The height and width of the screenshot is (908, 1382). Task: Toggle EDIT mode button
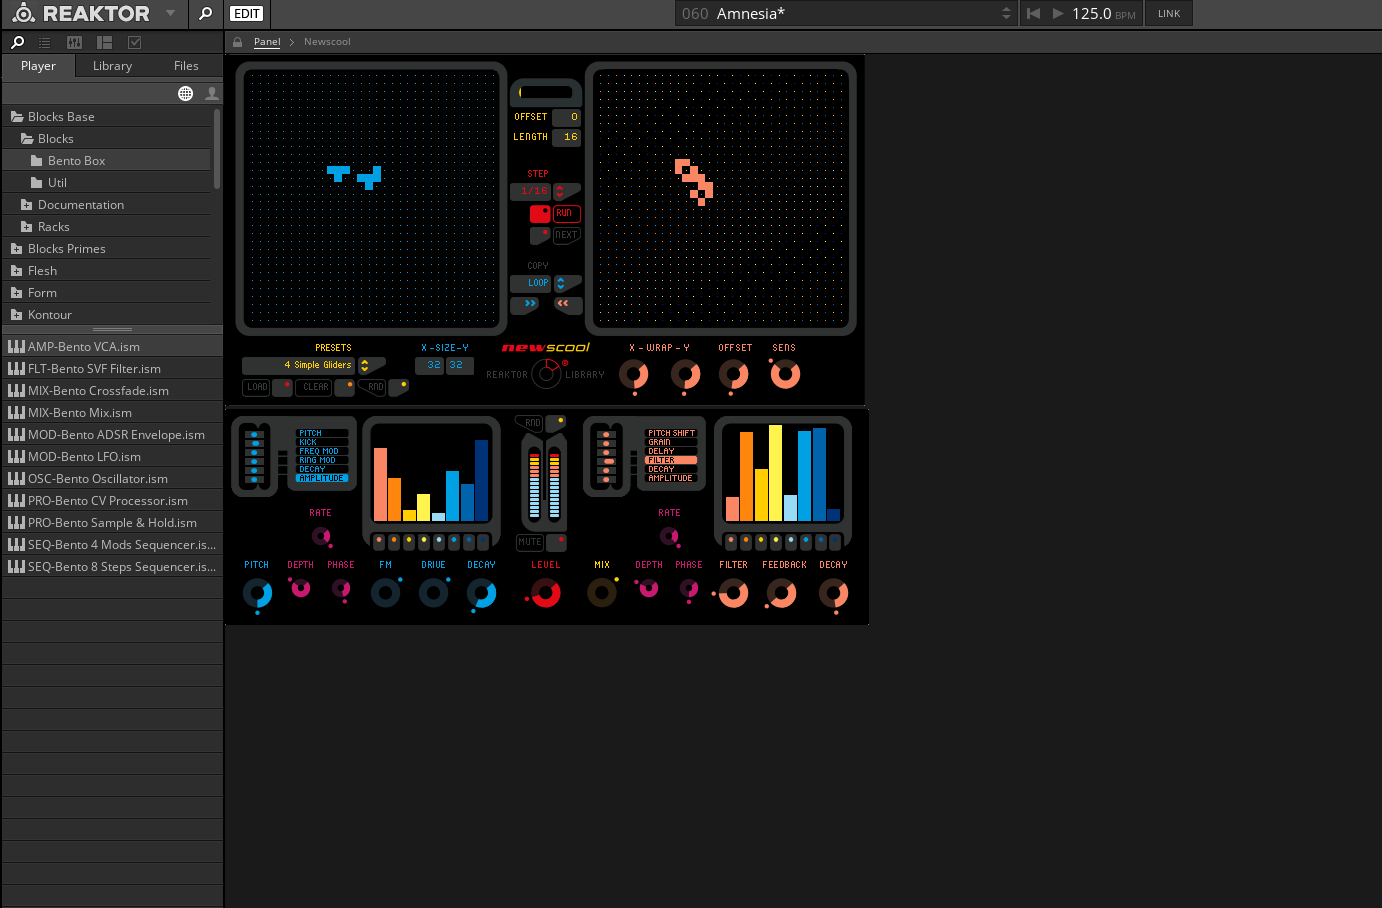coord(246,14)
